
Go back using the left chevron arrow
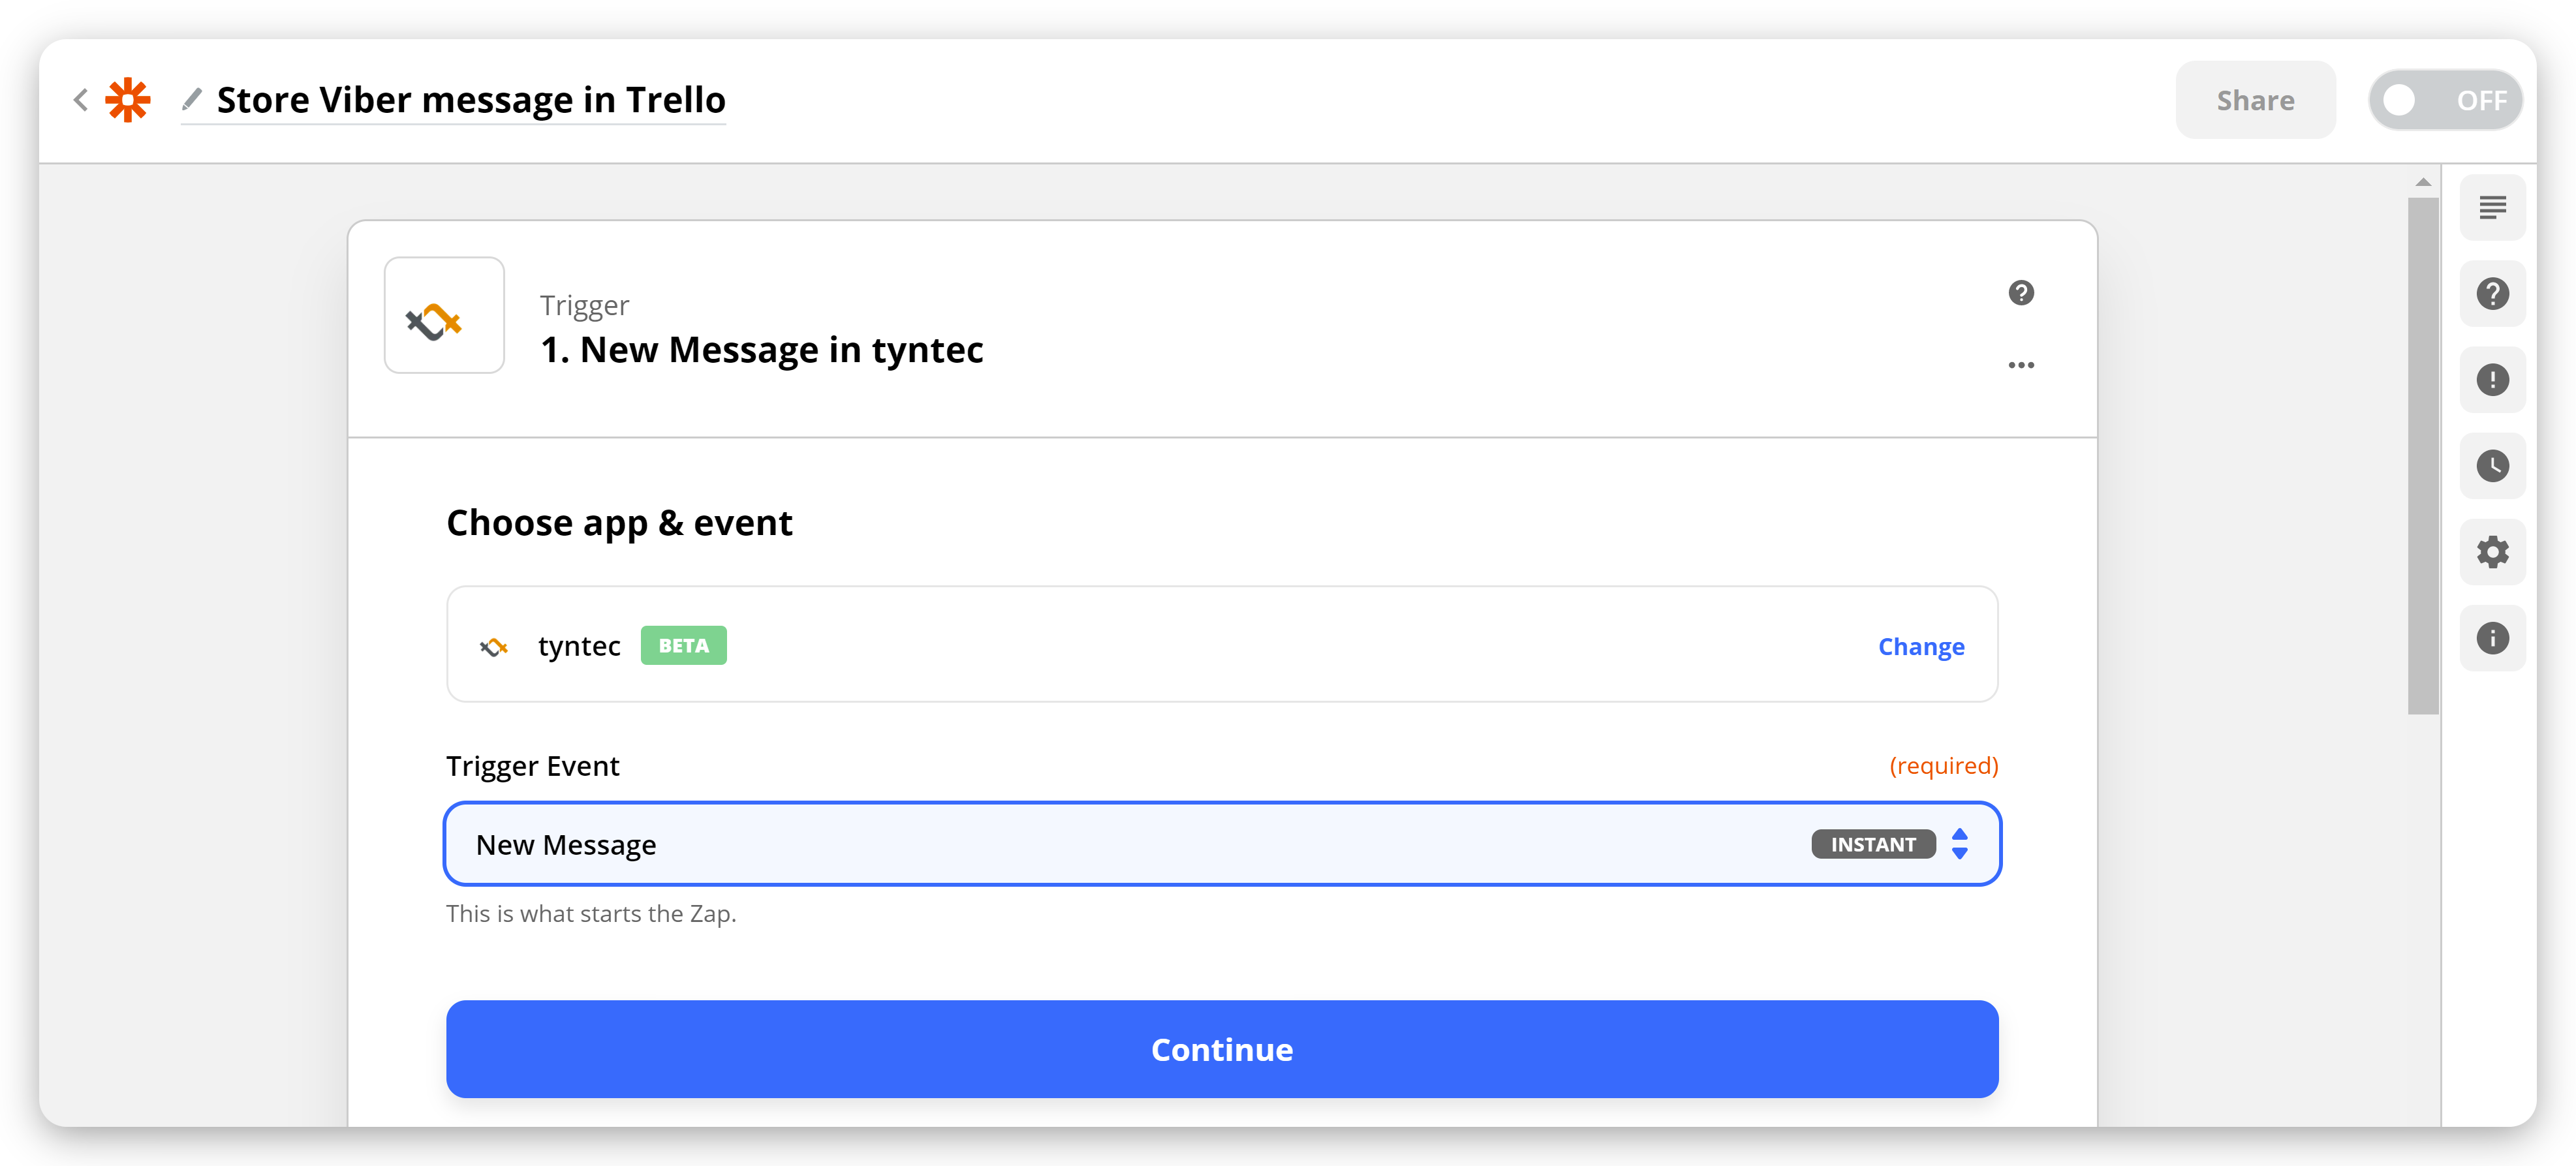coord(81,100)
